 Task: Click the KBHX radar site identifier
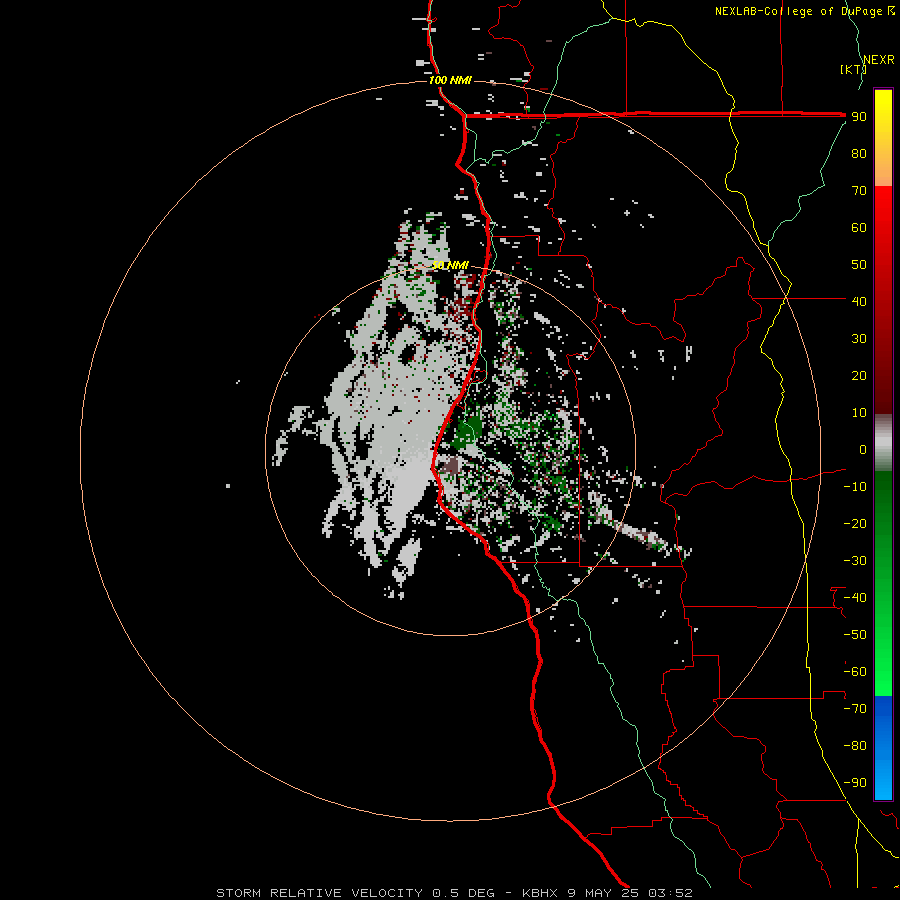coord(540,893)
